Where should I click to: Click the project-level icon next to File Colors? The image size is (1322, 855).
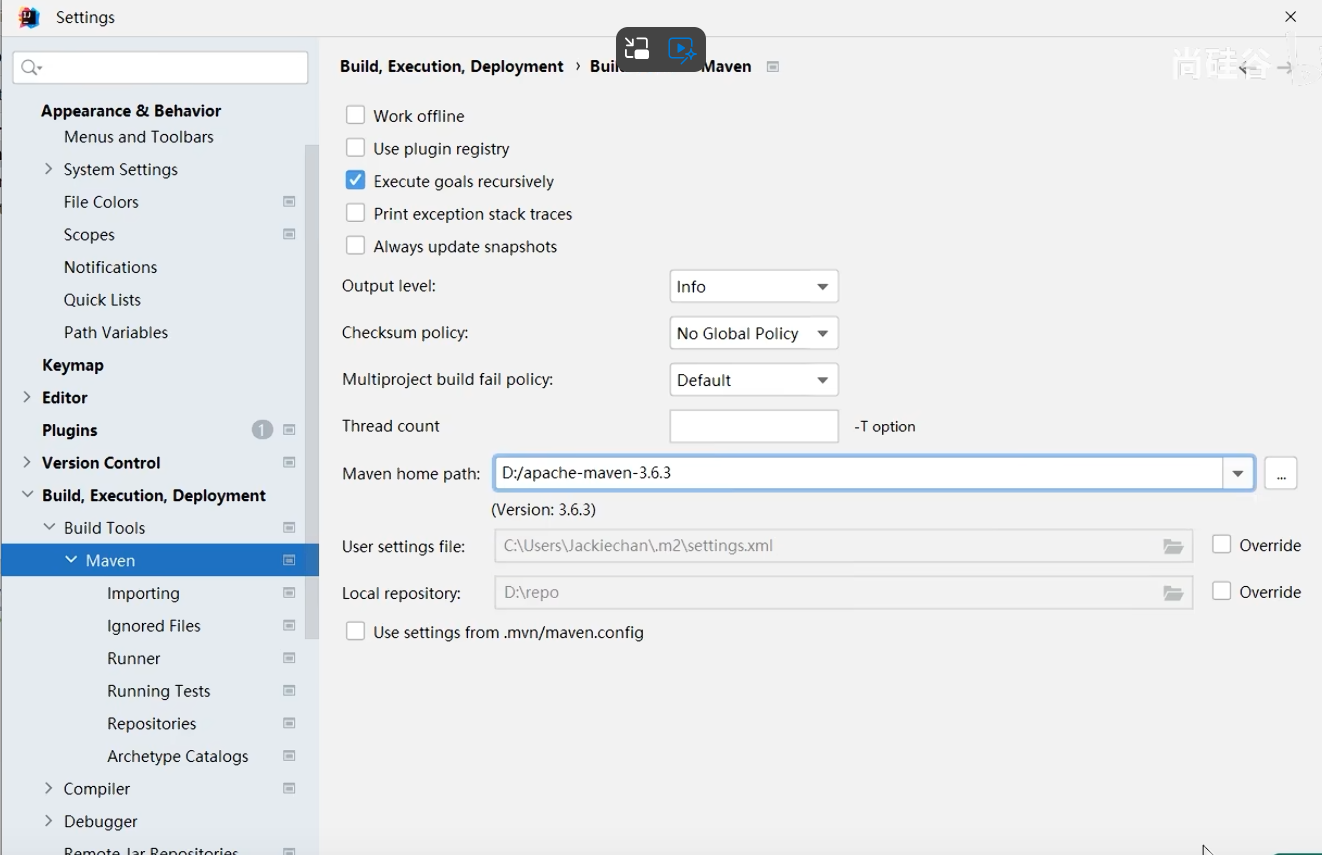(x=289, y=202)
